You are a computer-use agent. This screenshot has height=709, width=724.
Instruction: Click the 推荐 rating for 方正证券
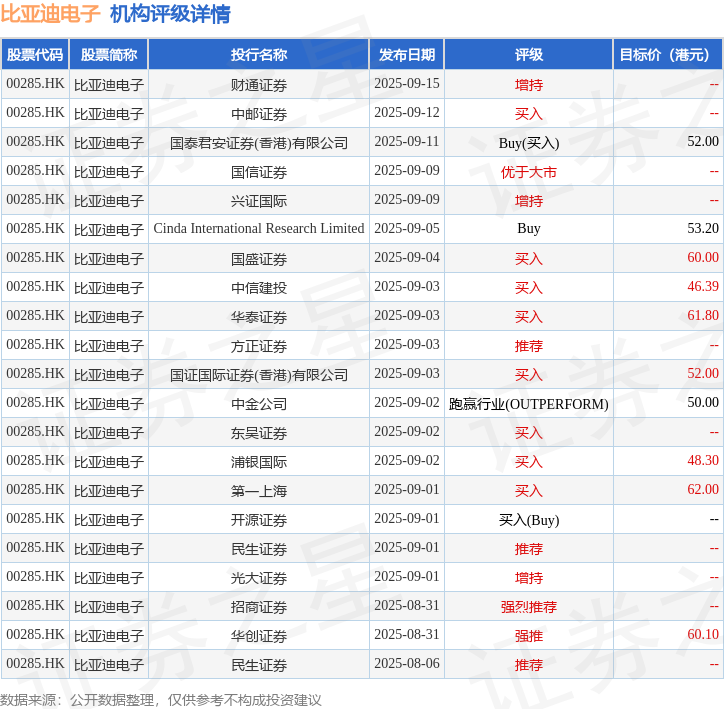pos(529,346)
